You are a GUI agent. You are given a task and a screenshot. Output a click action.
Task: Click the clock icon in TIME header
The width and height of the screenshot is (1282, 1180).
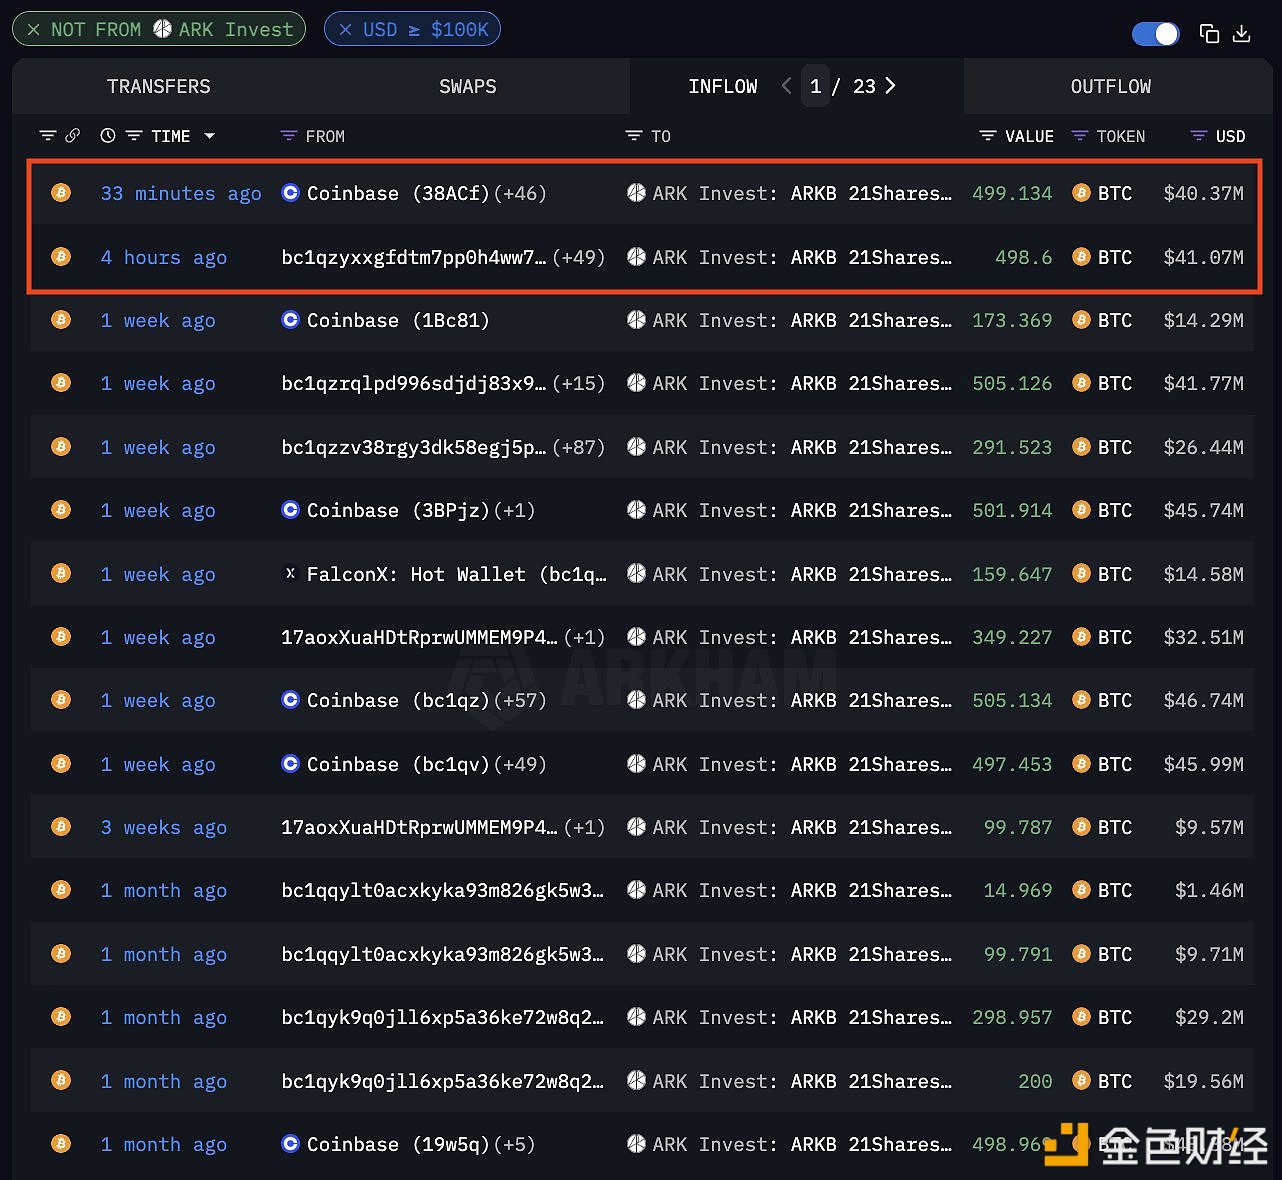[x=108, y=136]
